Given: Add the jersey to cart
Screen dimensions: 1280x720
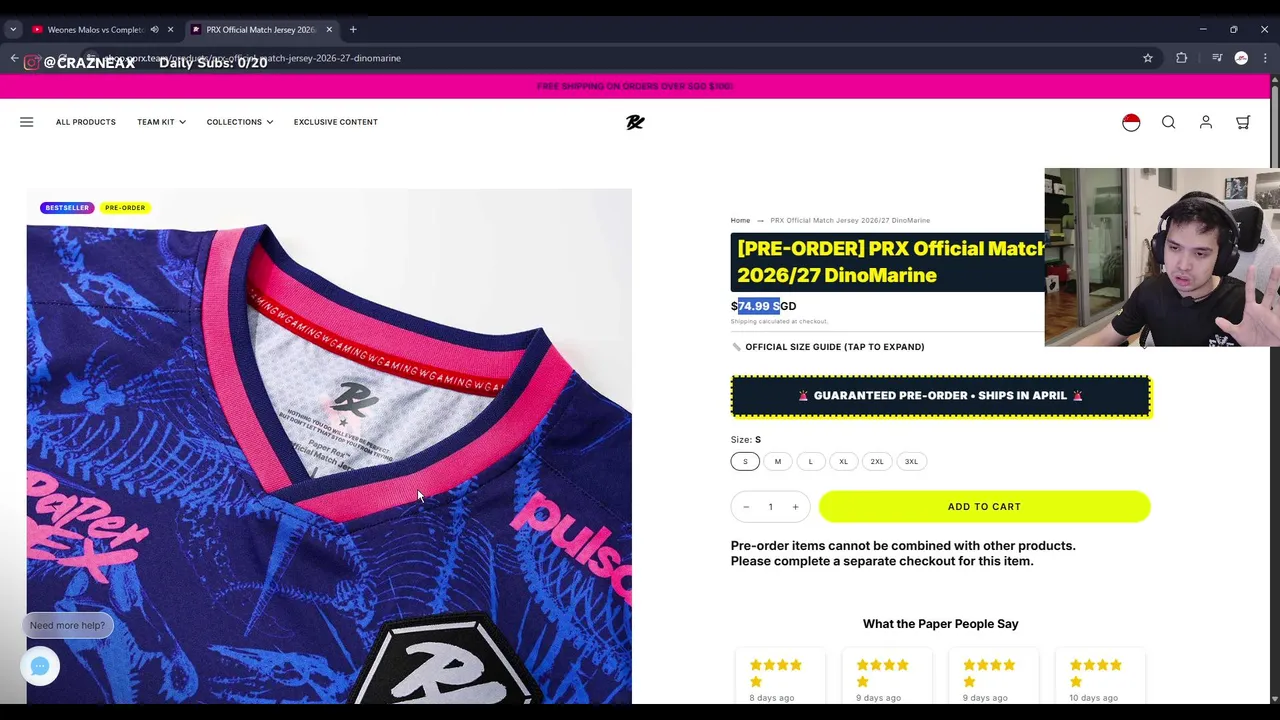Looking at the screenshot, I should tap(984, 506).
